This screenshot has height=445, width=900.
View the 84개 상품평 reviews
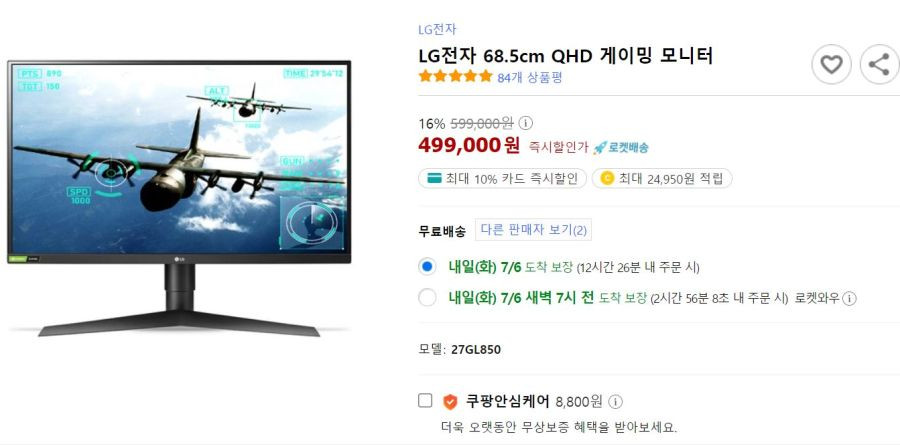pyautogui.click(x=529, y=78)
